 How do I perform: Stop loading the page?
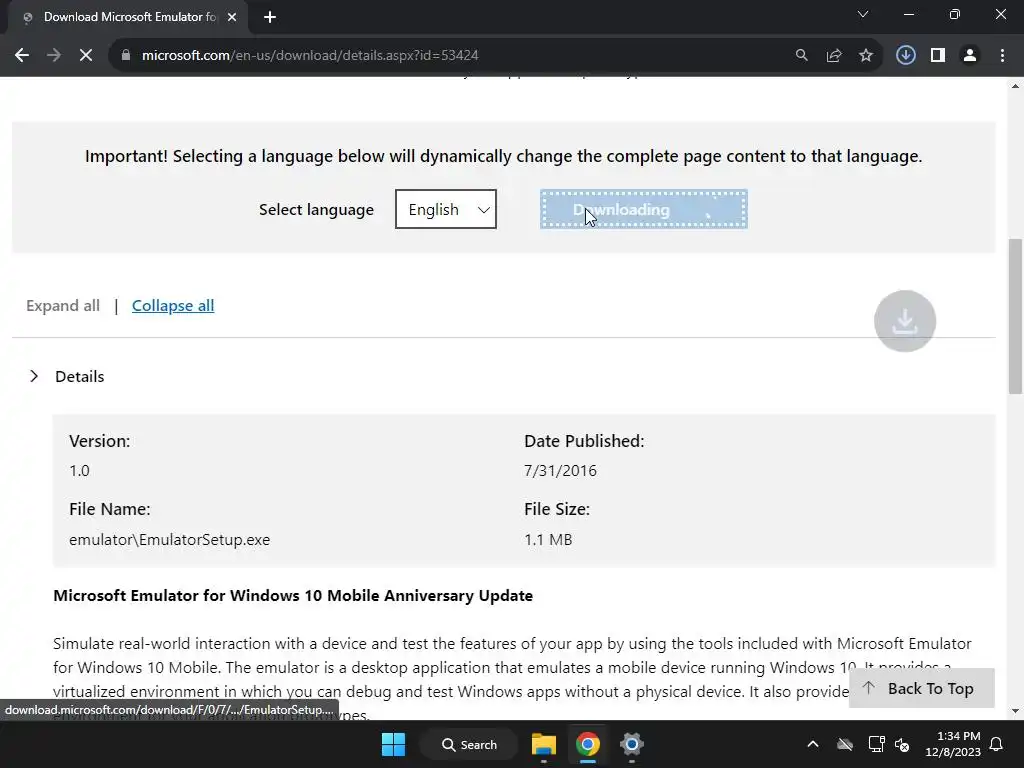point(86,56)
